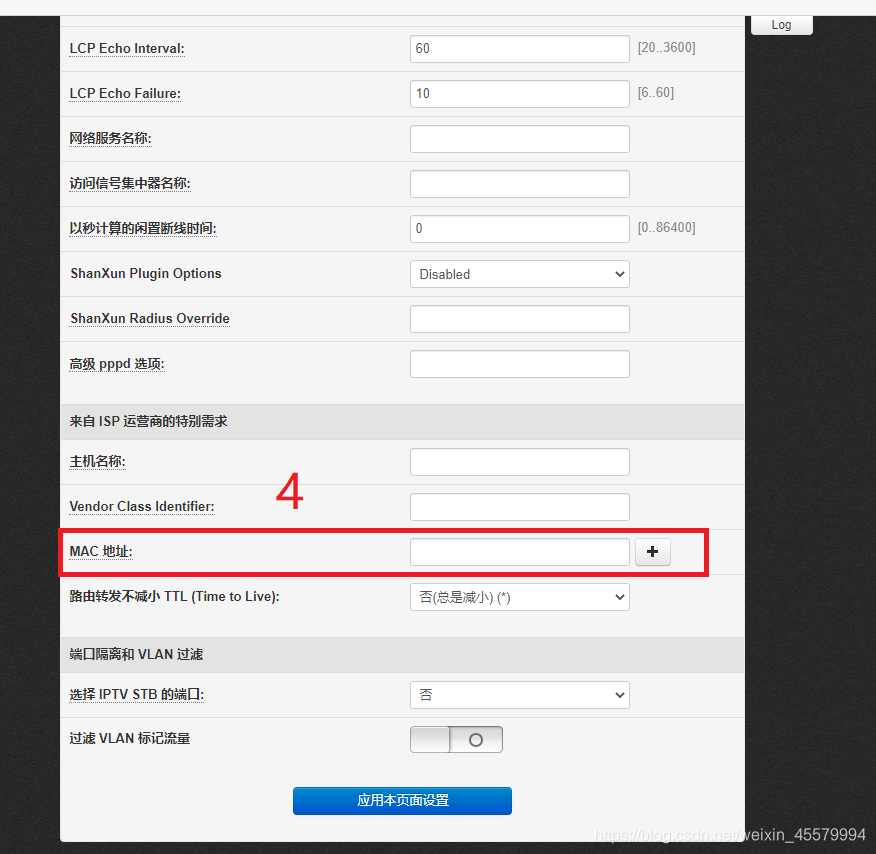The height and width of the screenshot is (854, 876).
Task: Click the ShanXun Radius Override input field
Action: pyautogui.click(x=520, y=319)
